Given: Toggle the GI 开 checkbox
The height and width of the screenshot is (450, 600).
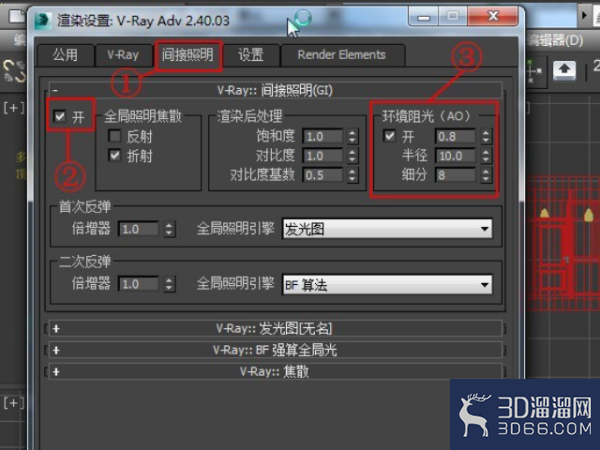Looking at the screenshot, I should click(x=60, y=116).
